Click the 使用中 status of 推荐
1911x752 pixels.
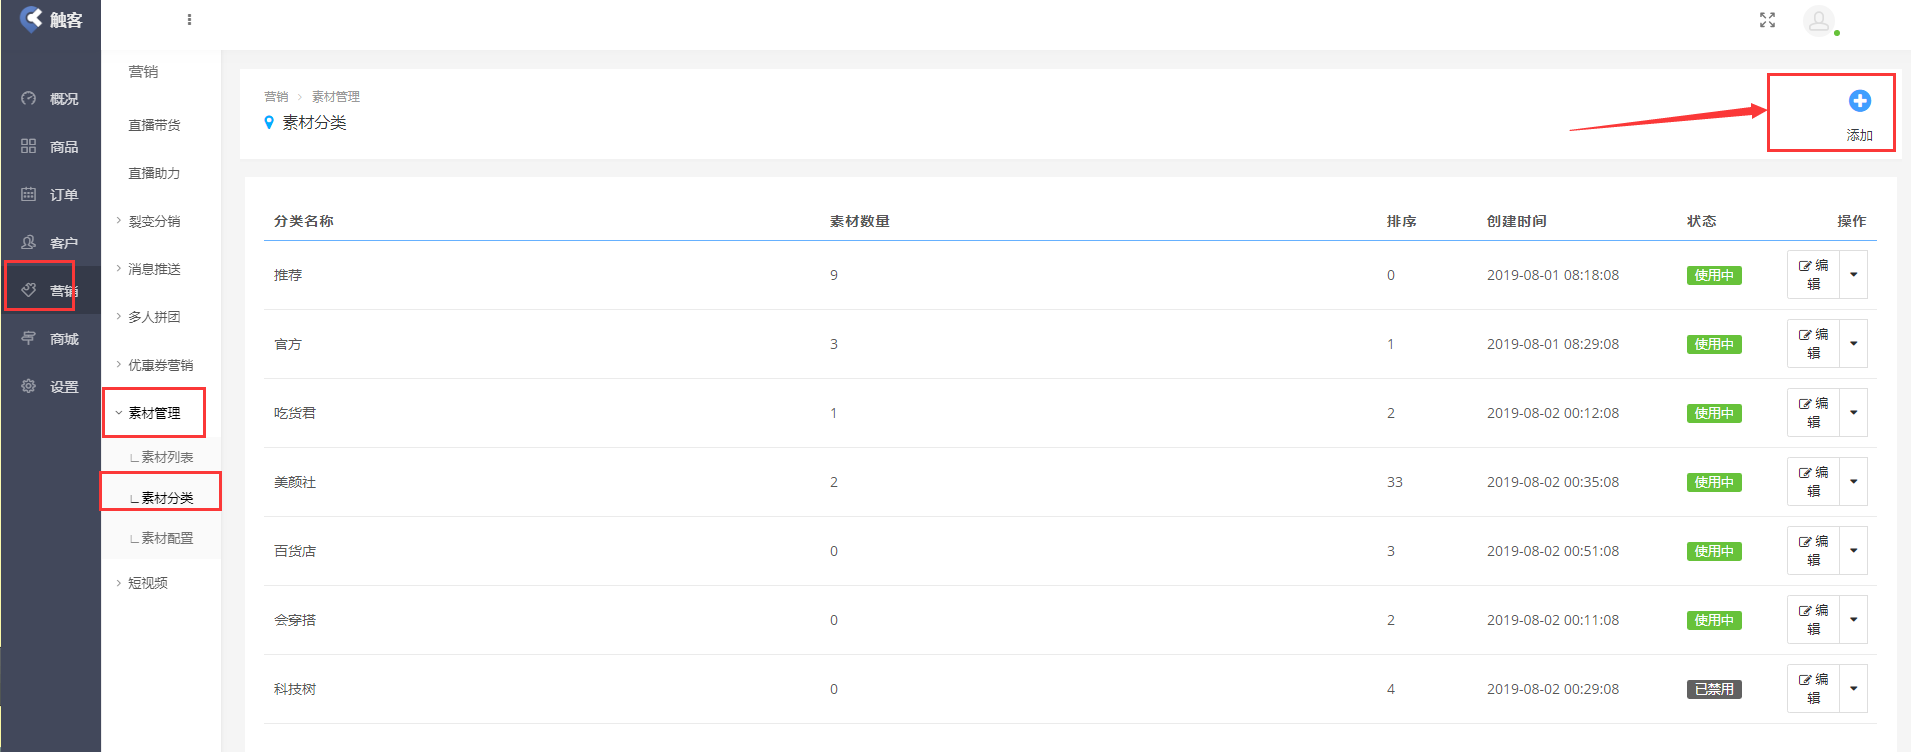1714,275
